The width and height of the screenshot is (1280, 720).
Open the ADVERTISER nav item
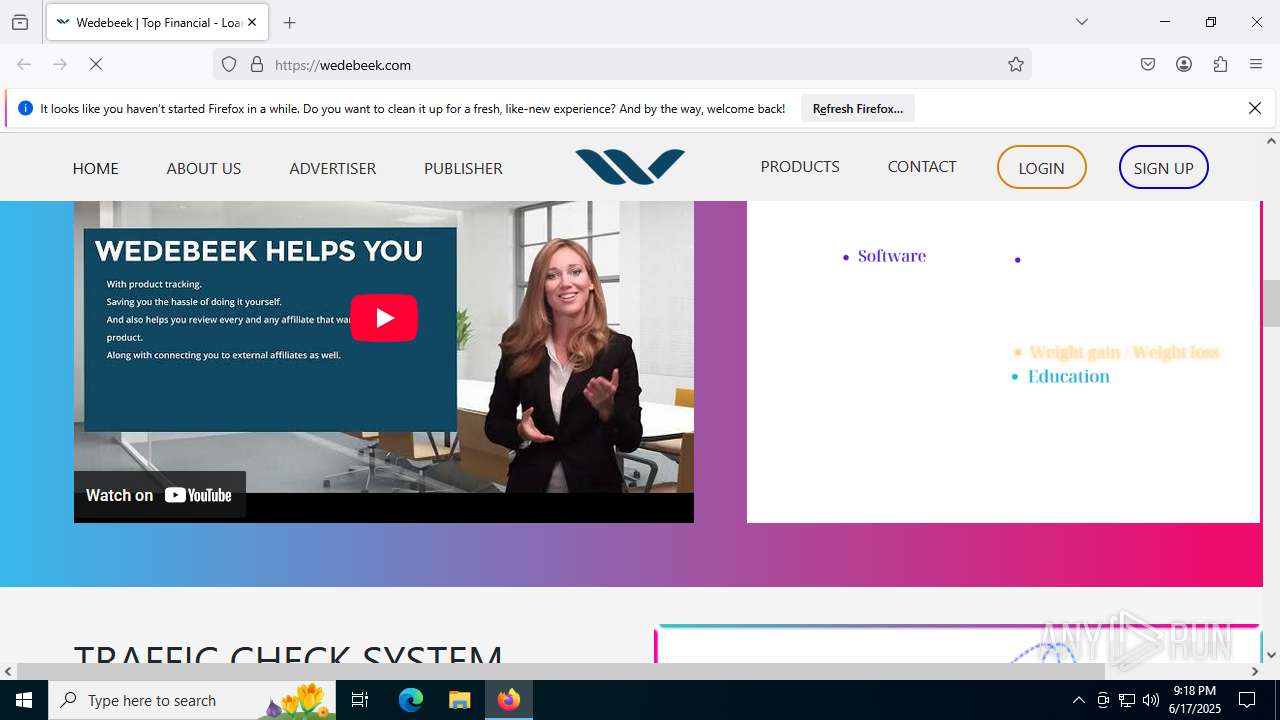333,168
